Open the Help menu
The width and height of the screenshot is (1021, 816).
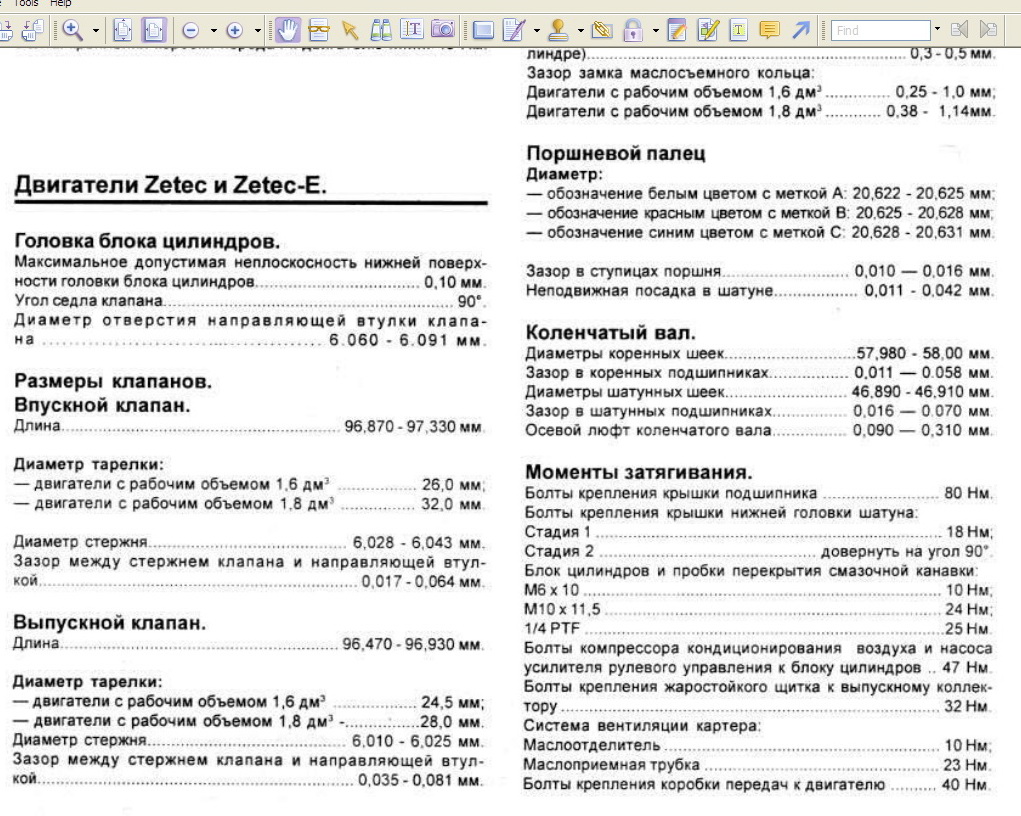(61, 3)
